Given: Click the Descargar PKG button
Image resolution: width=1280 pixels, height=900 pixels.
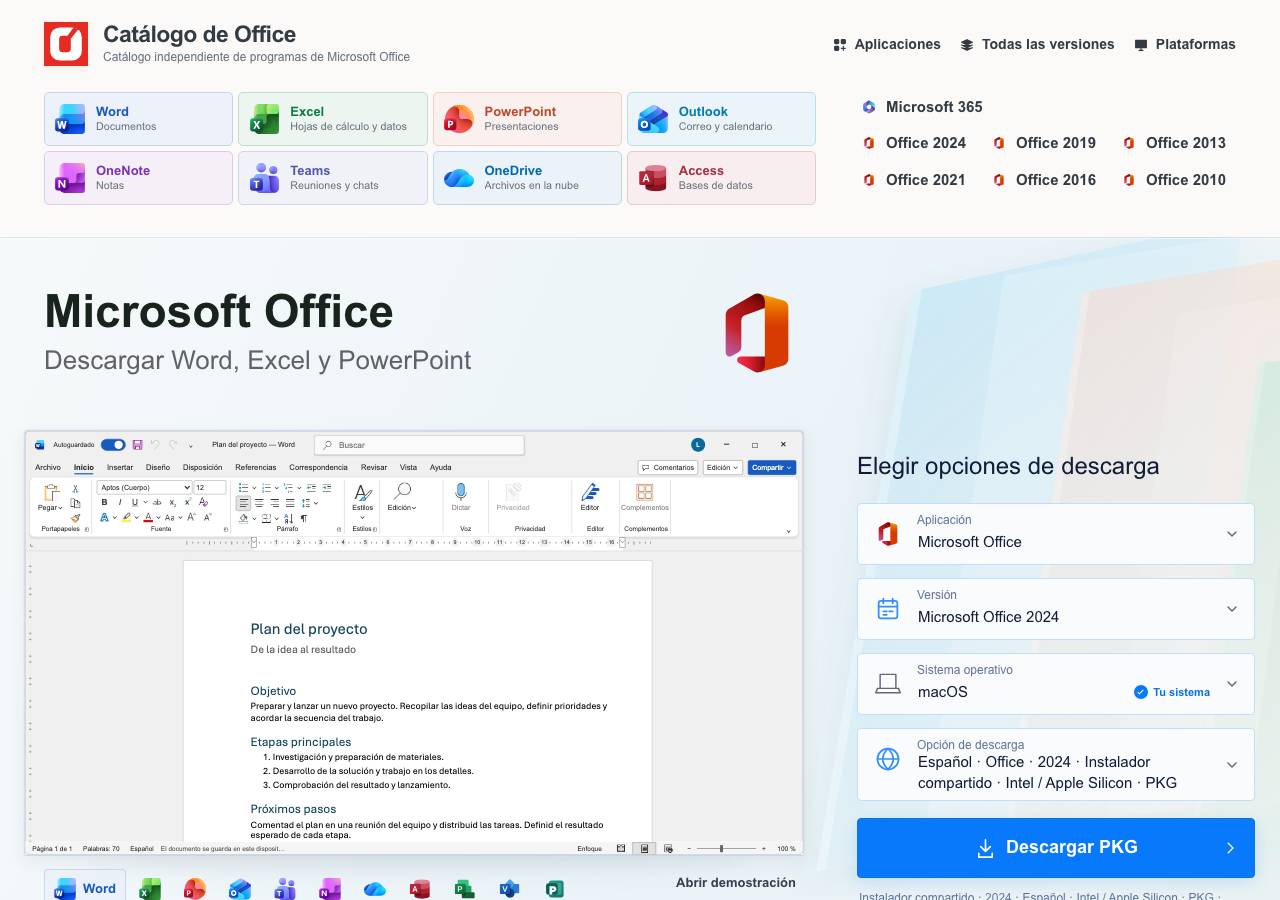Looking at the screenshot, I should point(1056,848).
